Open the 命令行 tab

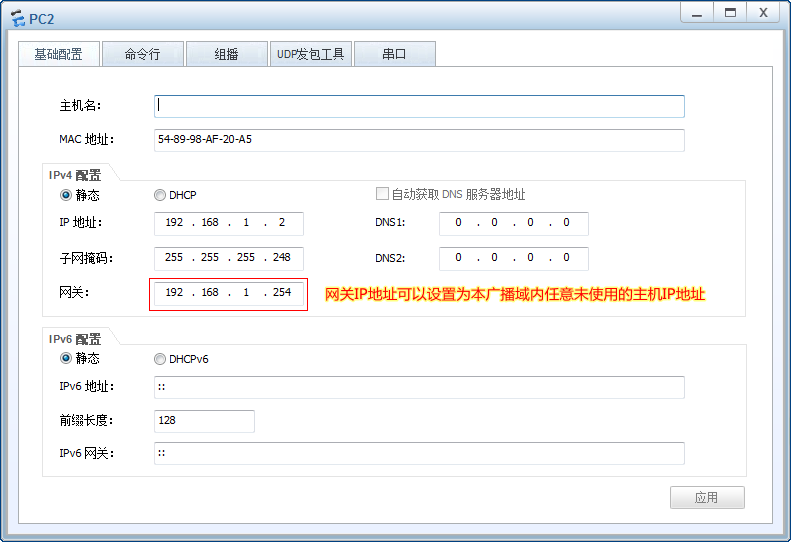click(143, 54)
